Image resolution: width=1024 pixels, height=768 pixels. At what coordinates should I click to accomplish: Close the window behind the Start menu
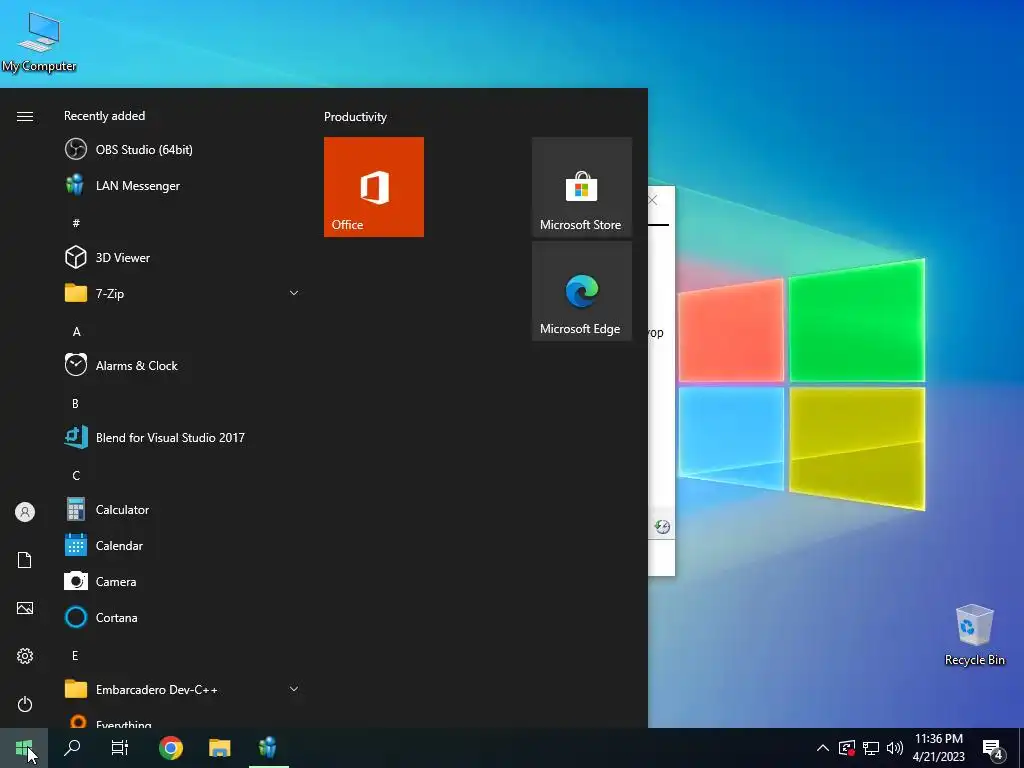653,200
